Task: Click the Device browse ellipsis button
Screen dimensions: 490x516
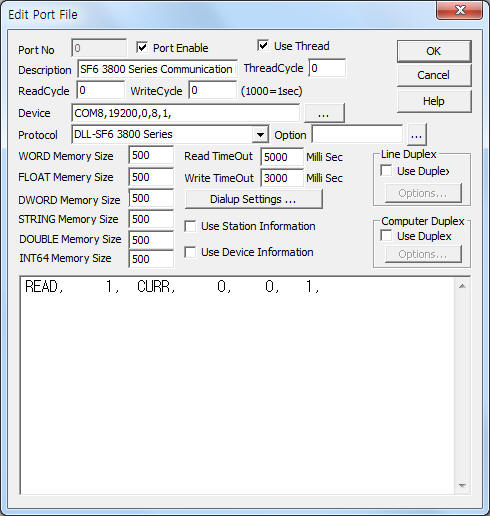Action: (324, 113)
